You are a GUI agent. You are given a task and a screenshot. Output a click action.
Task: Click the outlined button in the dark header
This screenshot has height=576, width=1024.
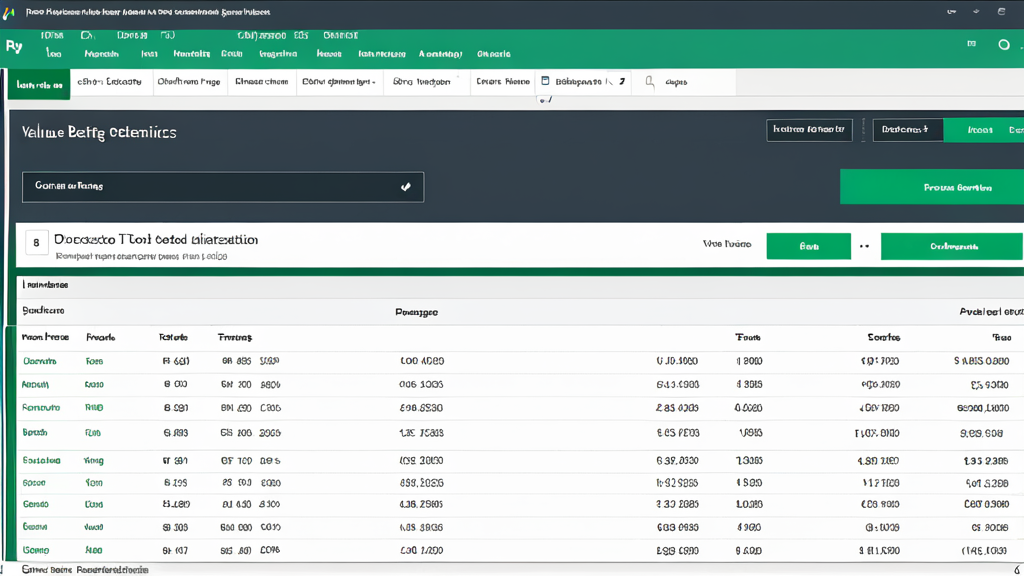coord(809,130)
